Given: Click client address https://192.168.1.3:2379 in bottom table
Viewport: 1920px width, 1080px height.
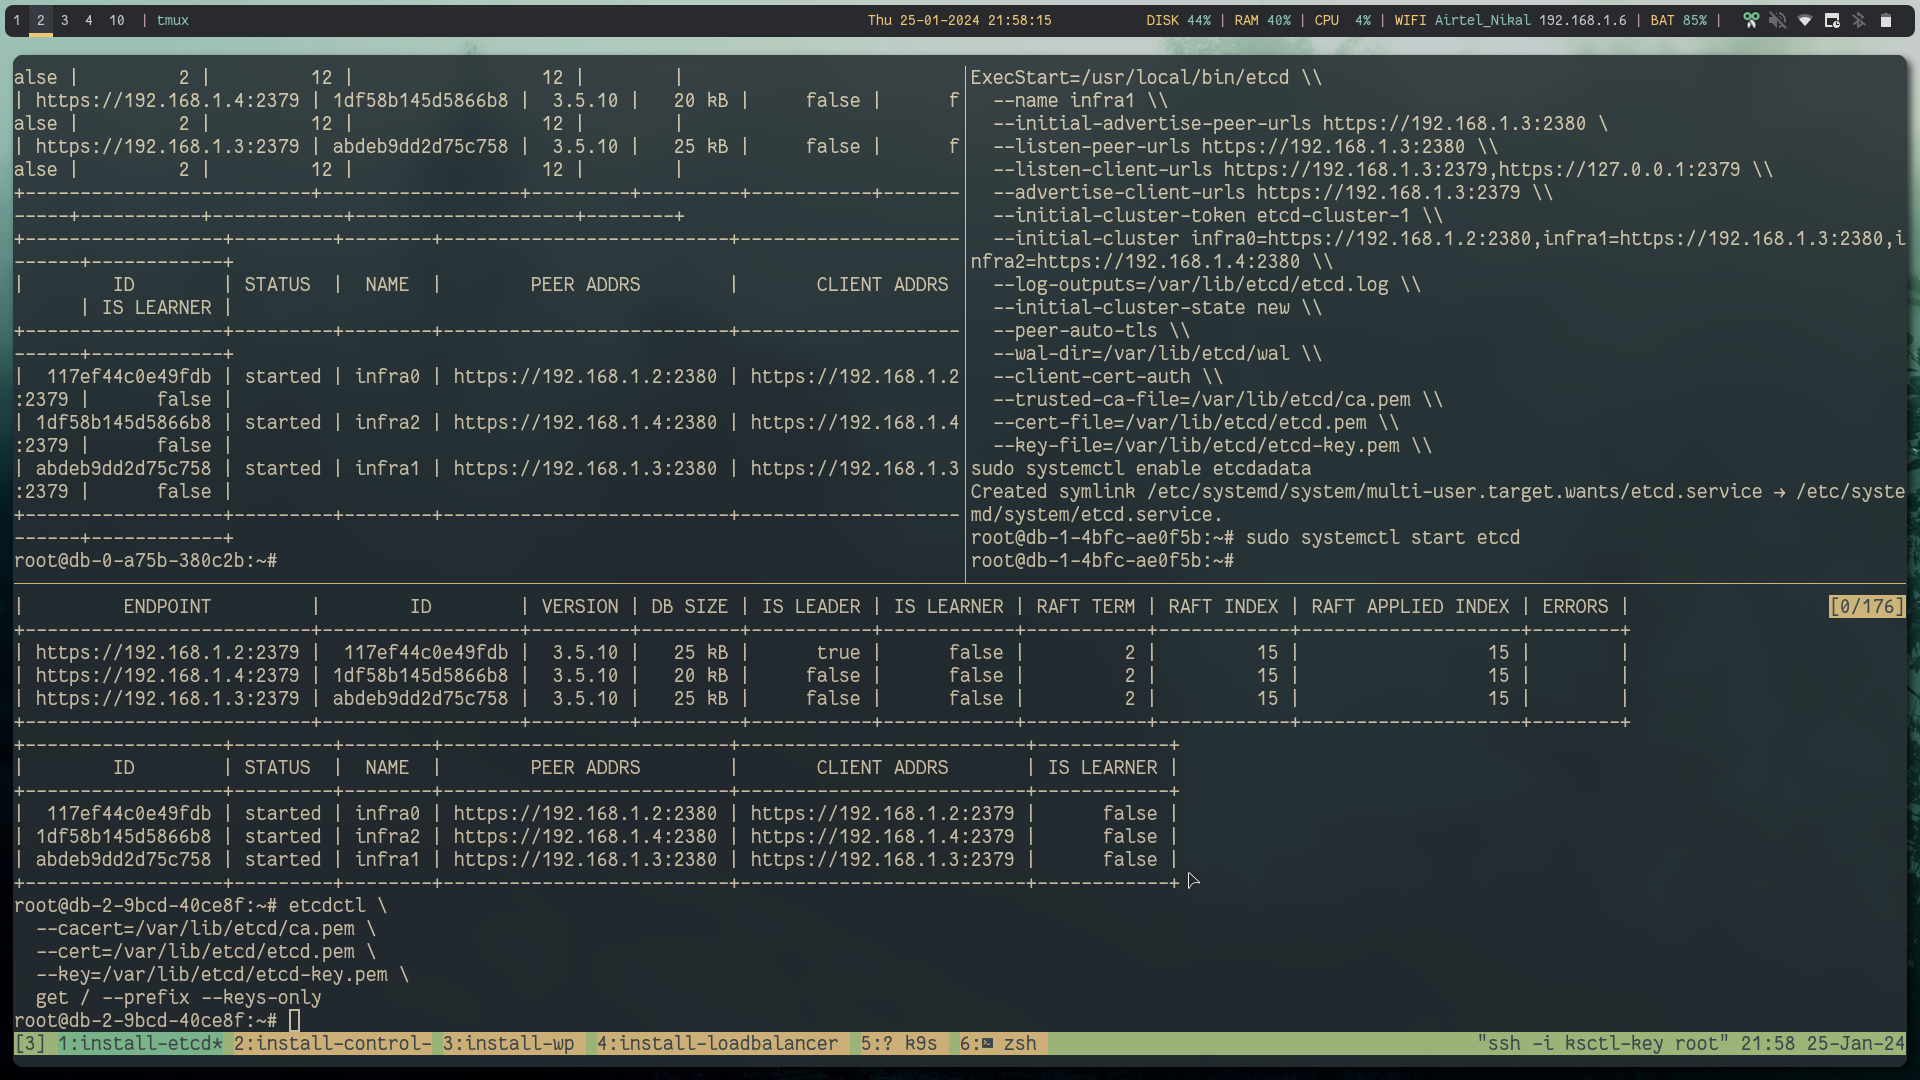Looking at the screenshot, I should coord(882,859).
